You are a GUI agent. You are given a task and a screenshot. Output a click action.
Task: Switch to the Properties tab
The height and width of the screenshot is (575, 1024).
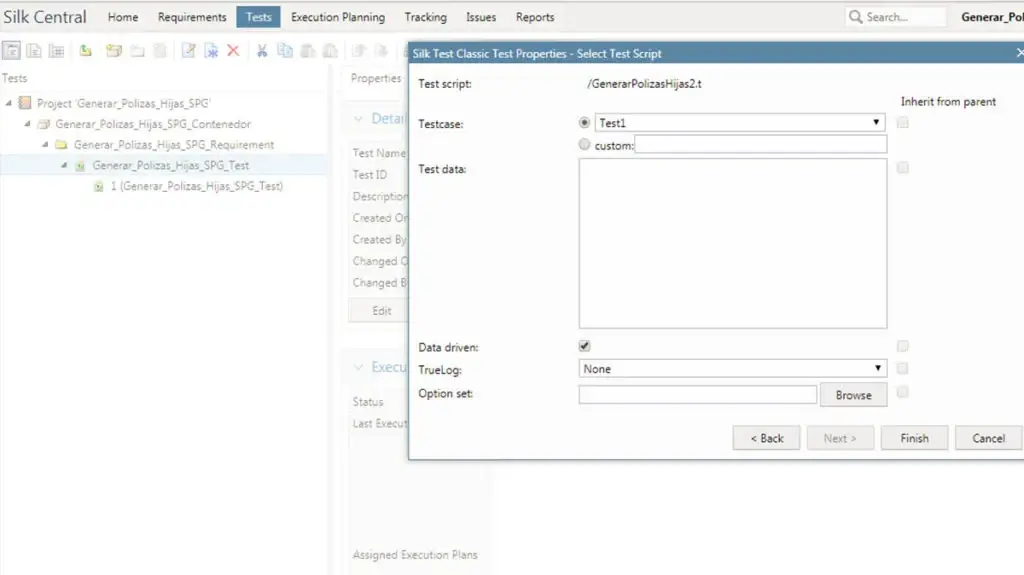point(376,78)
